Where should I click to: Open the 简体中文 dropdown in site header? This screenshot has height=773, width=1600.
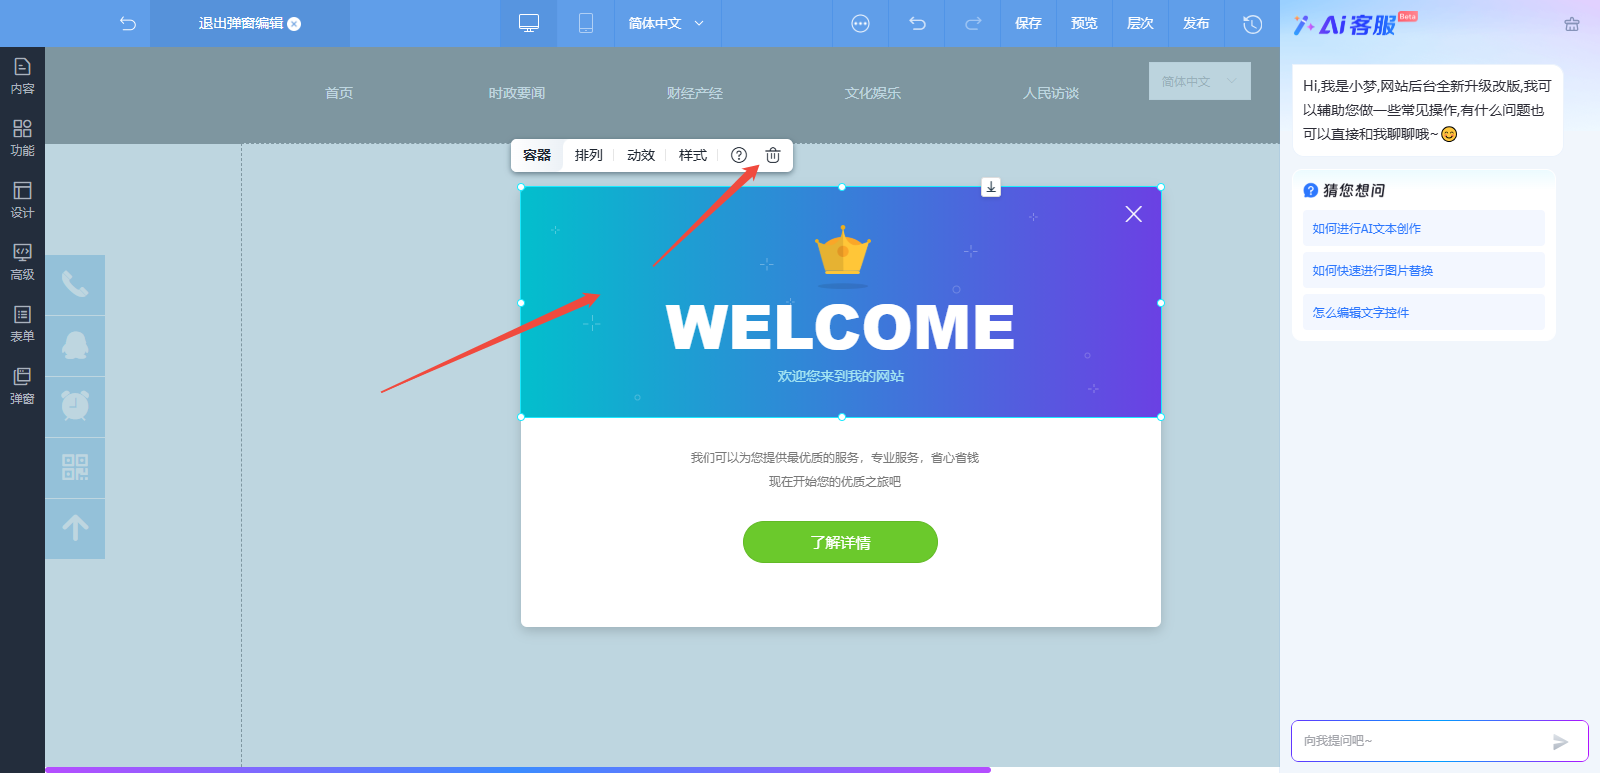(x=1199, y=81)
